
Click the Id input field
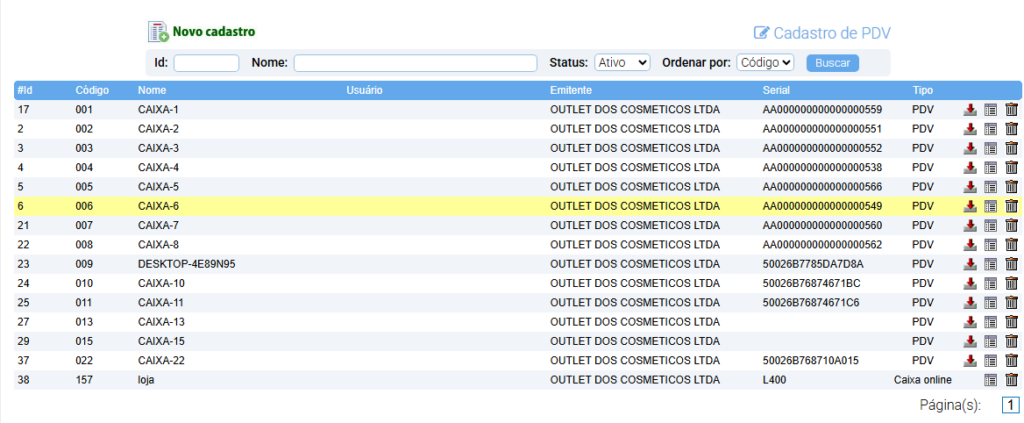pyautogui.click(x=206, y=63)
